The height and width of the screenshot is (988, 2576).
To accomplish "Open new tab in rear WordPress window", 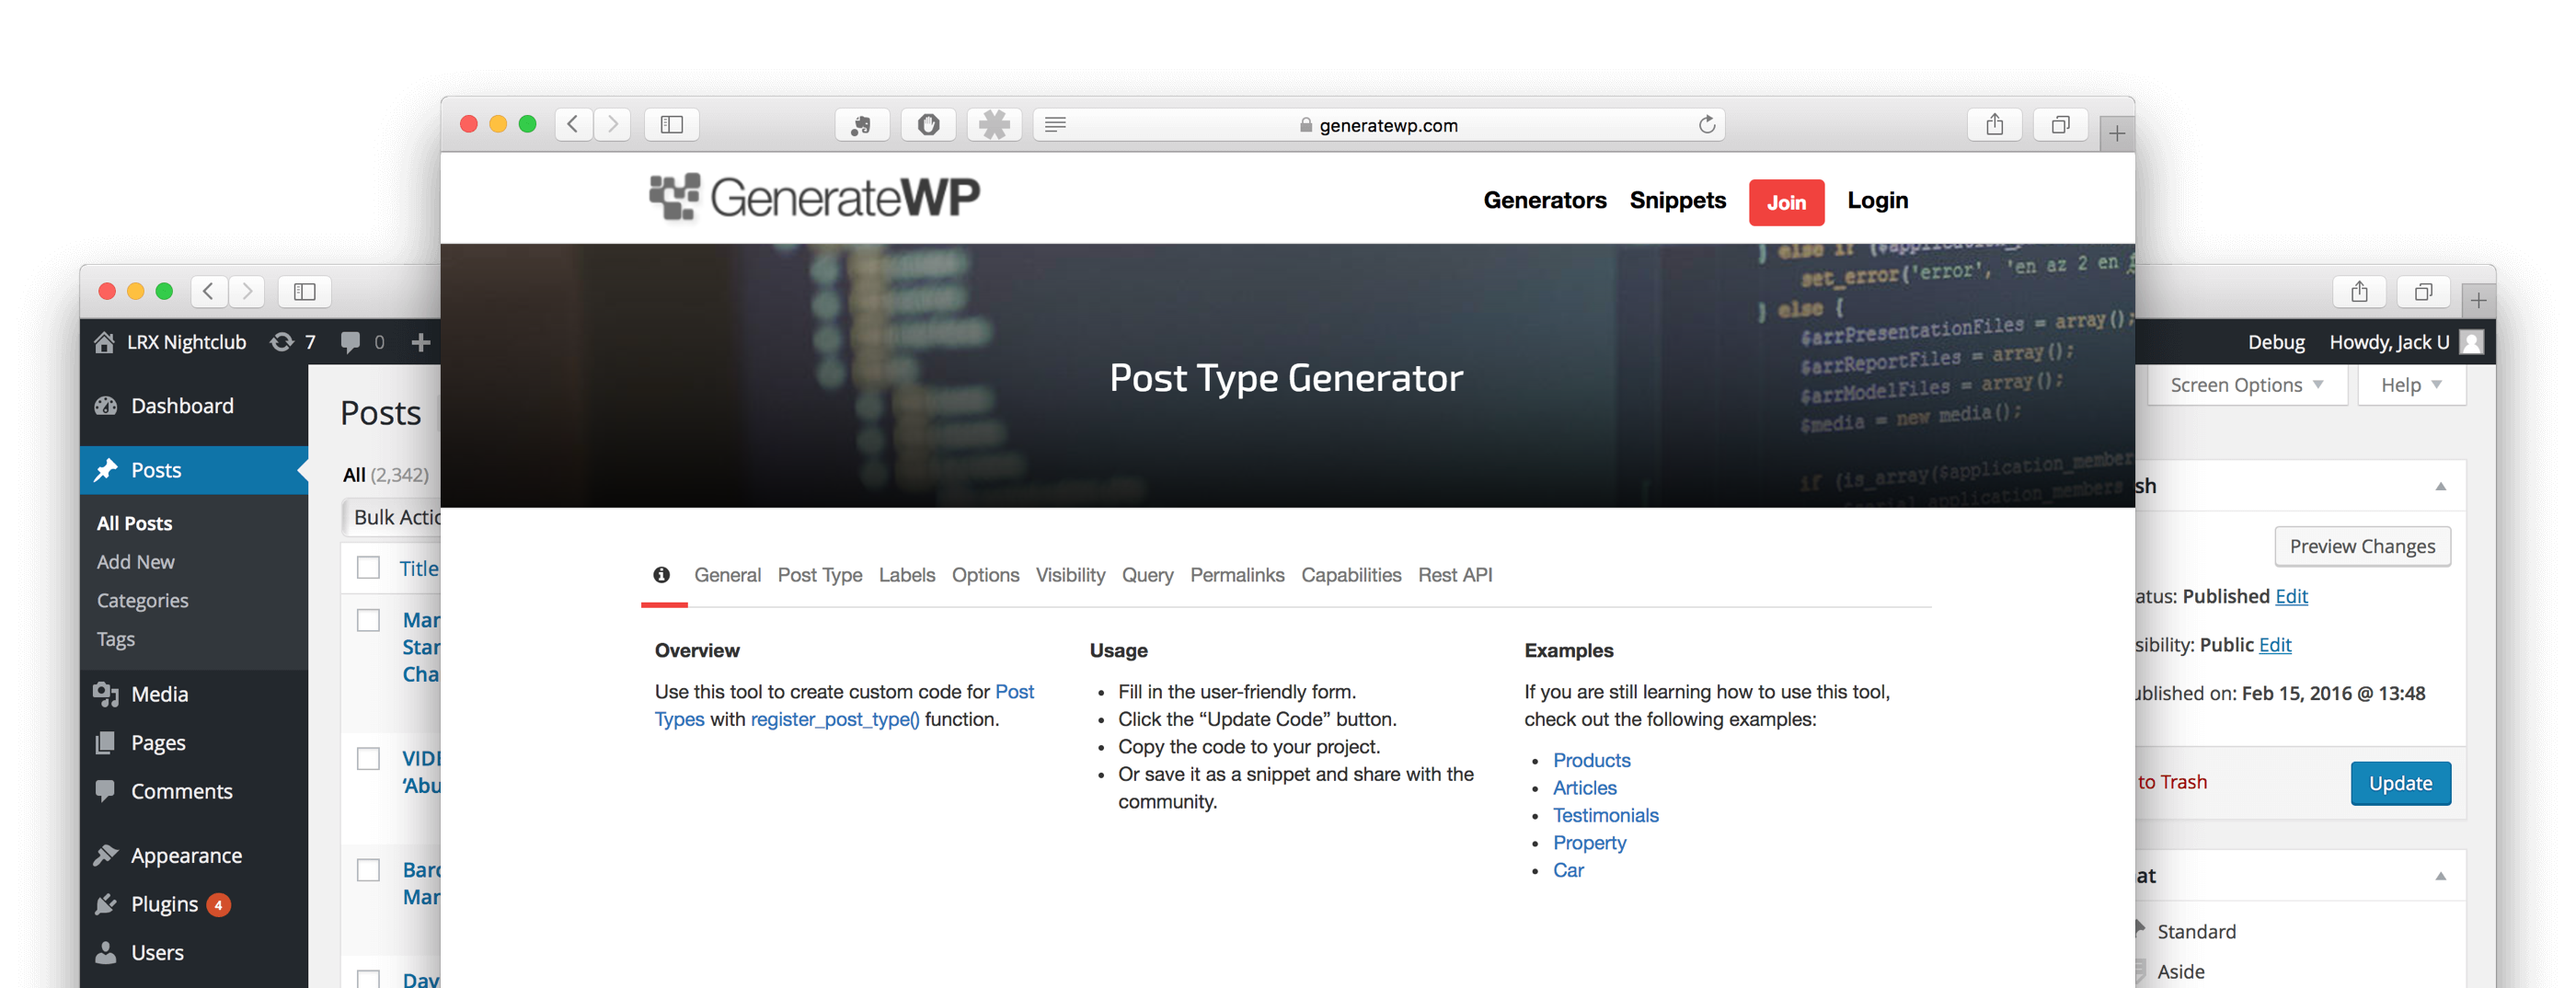I will (x=2478, y=300).
